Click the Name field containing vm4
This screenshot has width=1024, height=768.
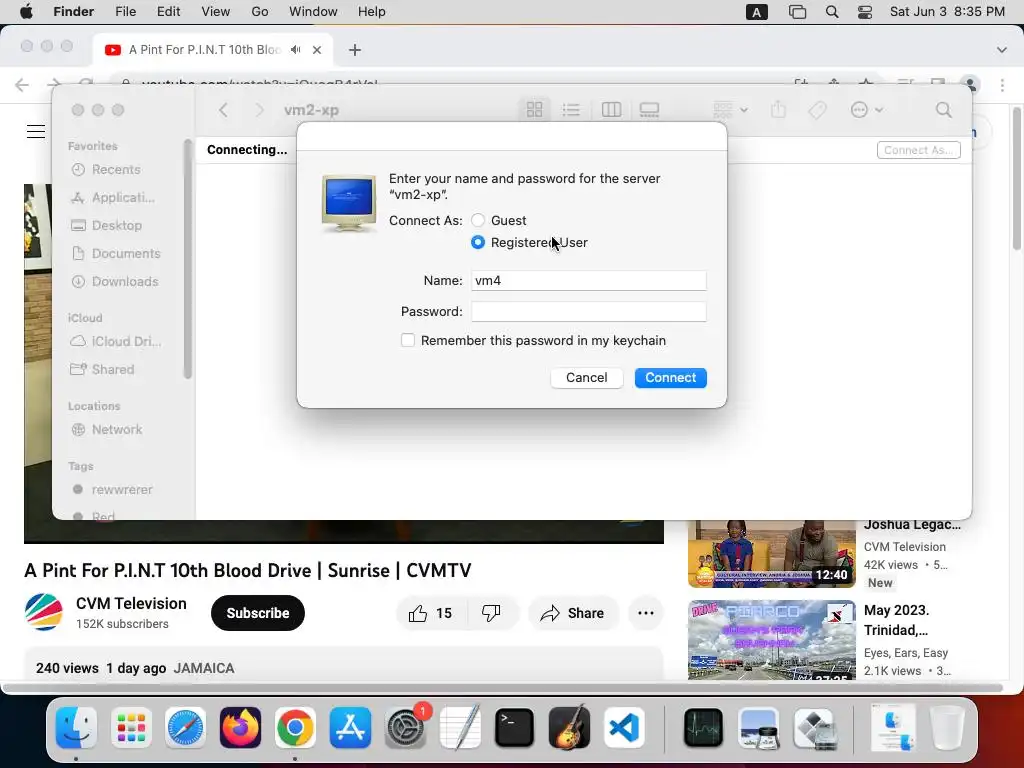[x=588, y=281]
